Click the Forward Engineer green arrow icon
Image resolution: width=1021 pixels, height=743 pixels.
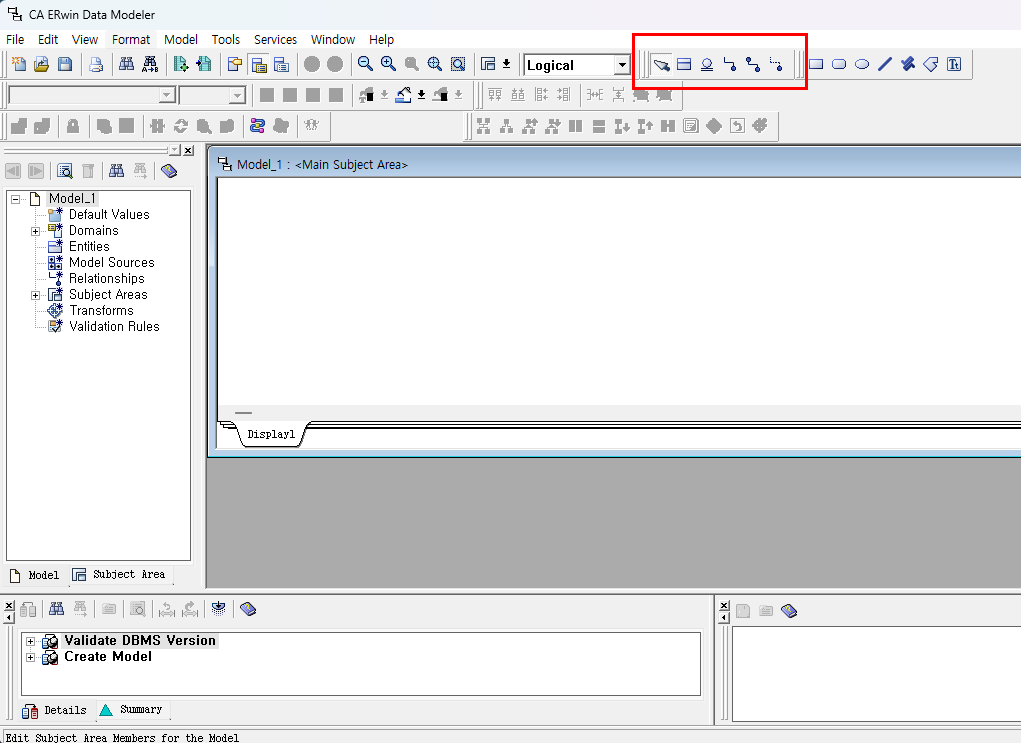coord(181,64)
